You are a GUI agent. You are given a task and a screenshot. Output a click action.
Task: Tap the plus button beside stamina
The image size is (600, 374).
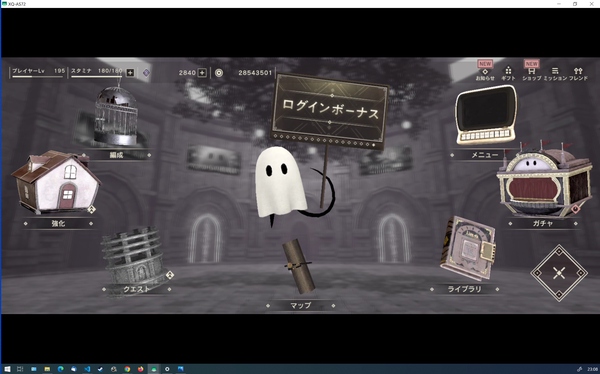click(x=130, y=73)
